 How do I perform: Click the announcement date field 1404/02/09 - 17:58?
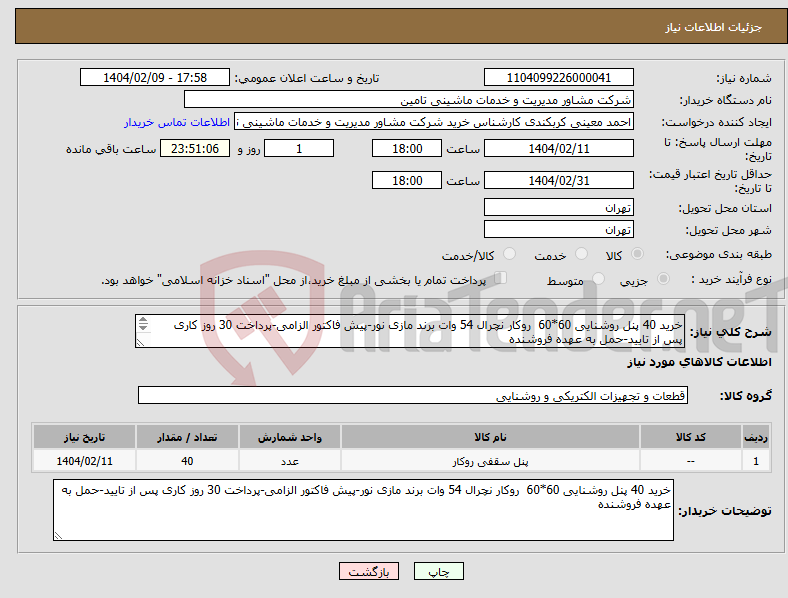(x=155, y=77)
